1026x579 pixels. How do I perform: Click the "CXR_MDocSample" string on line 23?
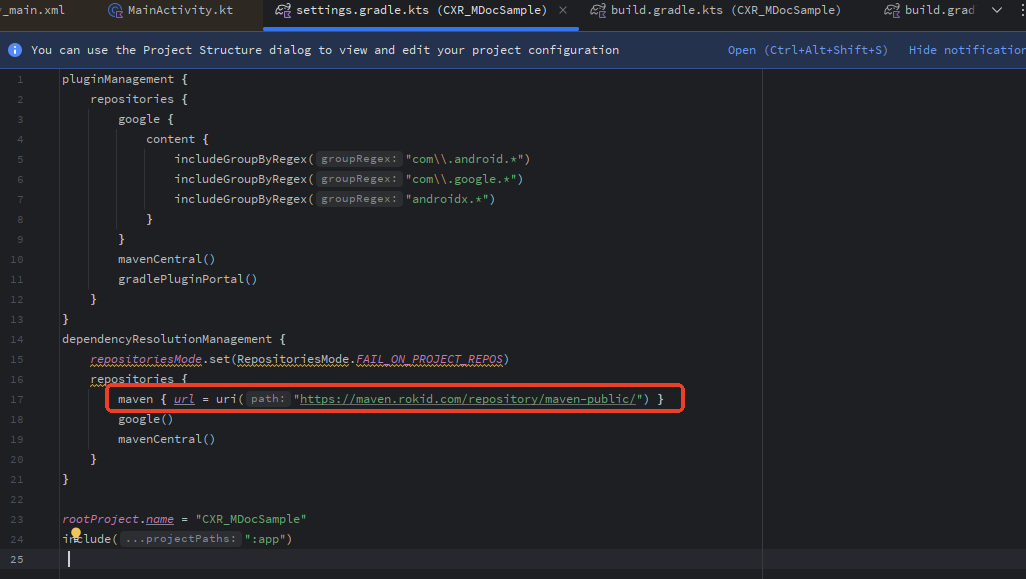[251, 519]
